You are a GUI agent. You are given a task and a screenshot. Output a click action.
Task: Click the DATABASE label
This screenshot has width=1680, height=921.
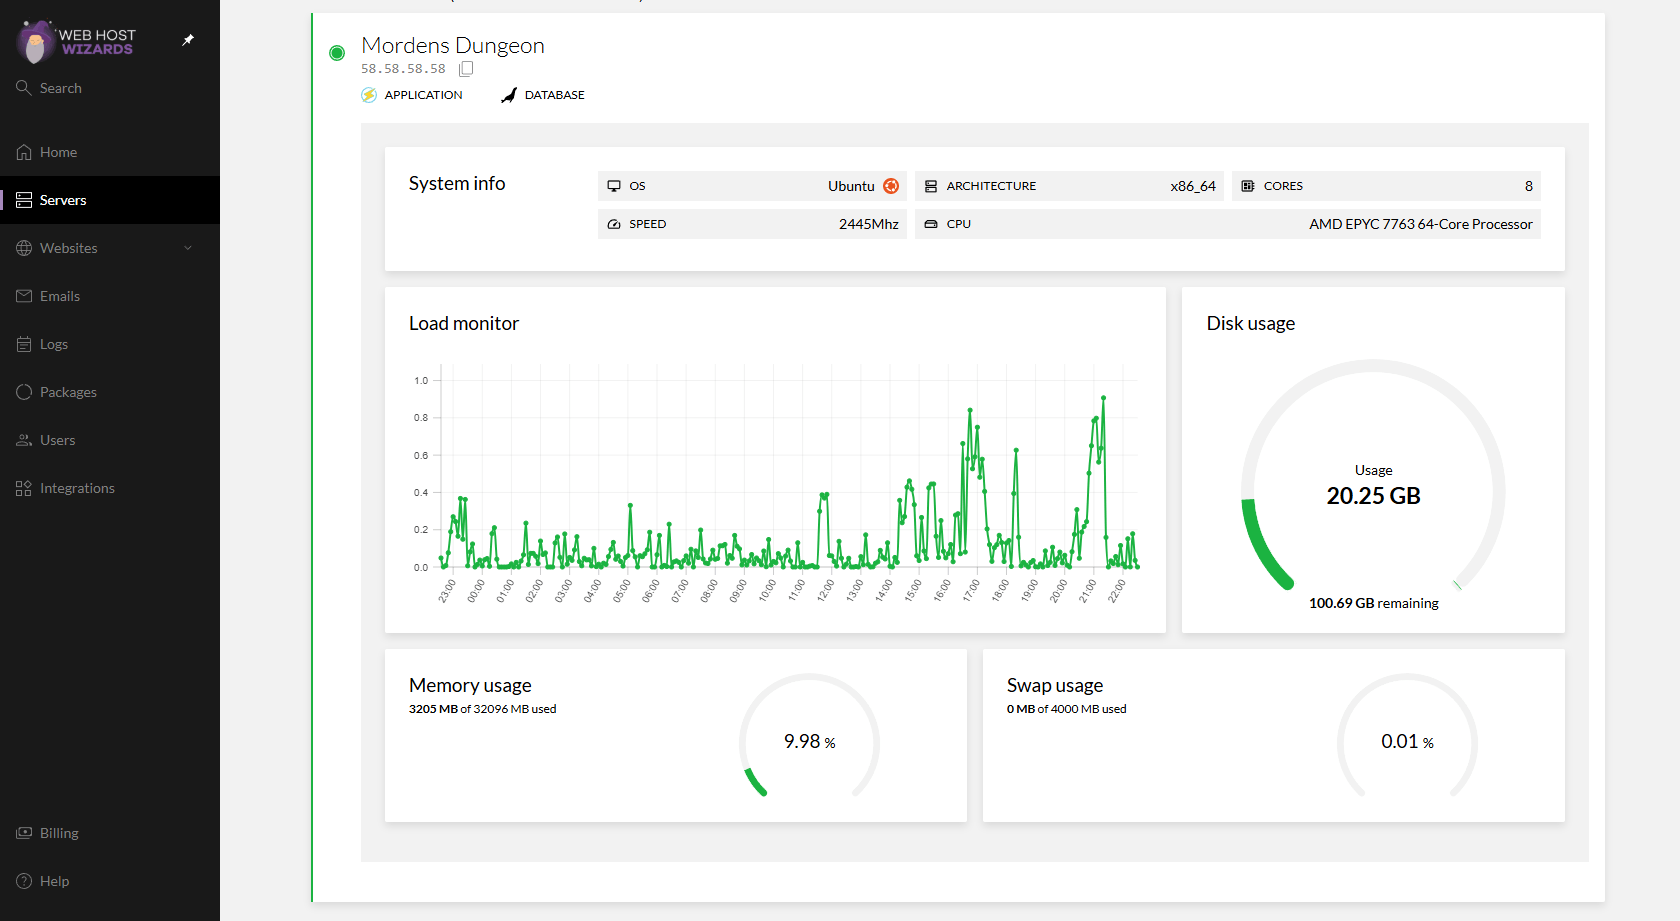point(555,95)
